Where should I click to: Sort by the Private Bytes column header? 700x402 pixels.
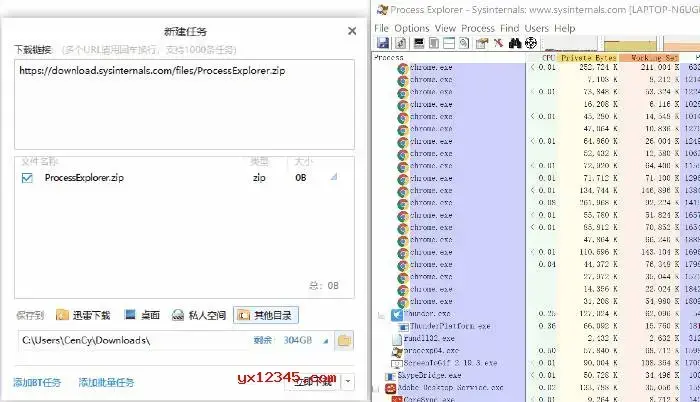[x=588, y=58]
